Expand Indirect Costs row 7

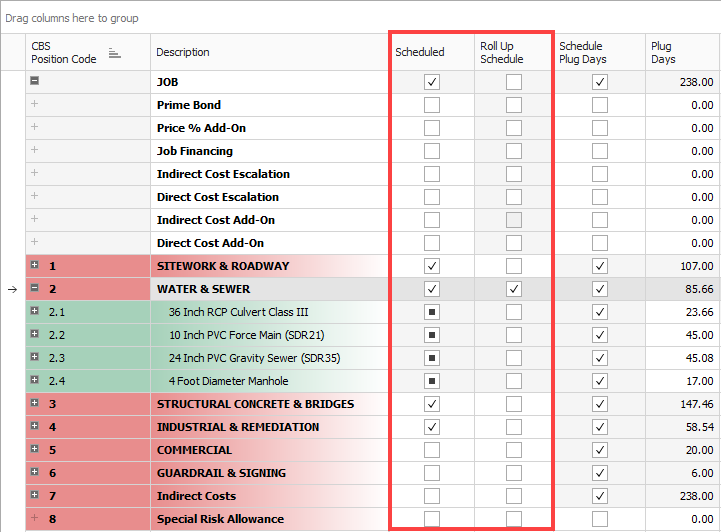tap(35, 496)
